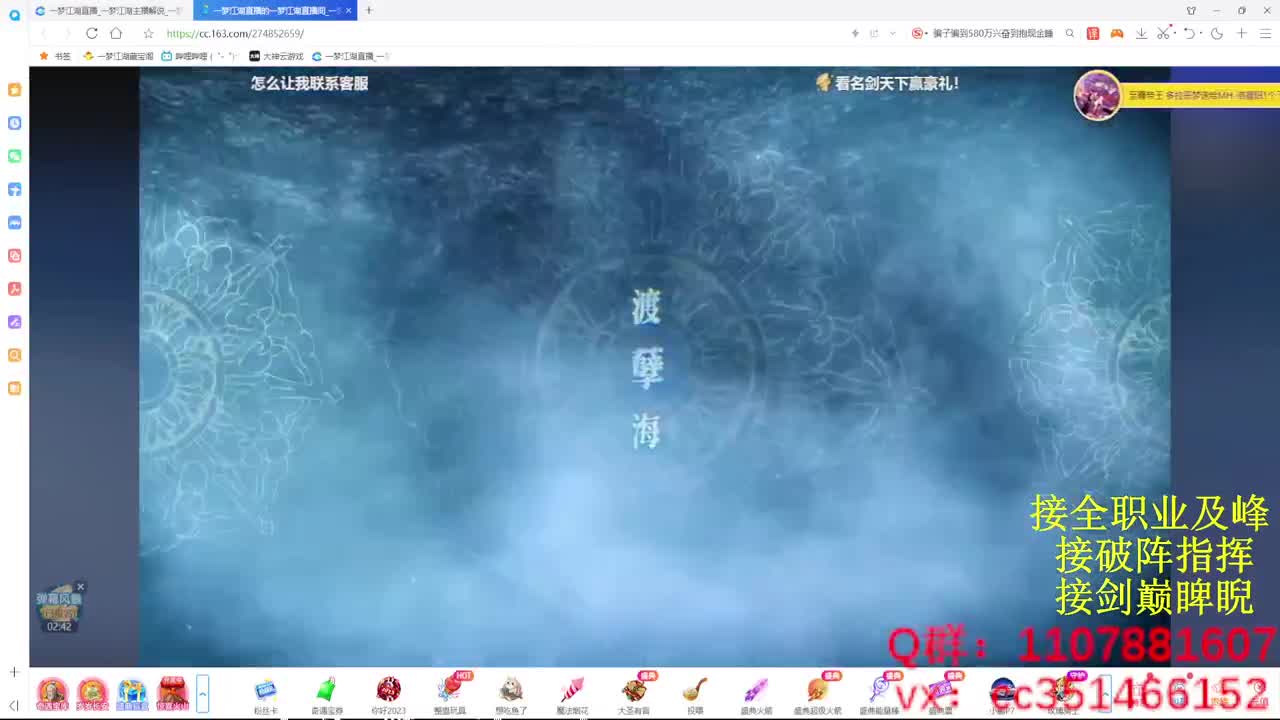Open the 大神云游戏 bookmark
Image resolution: width=1280 pixels, height=720 pixels.
coord(276,56)
